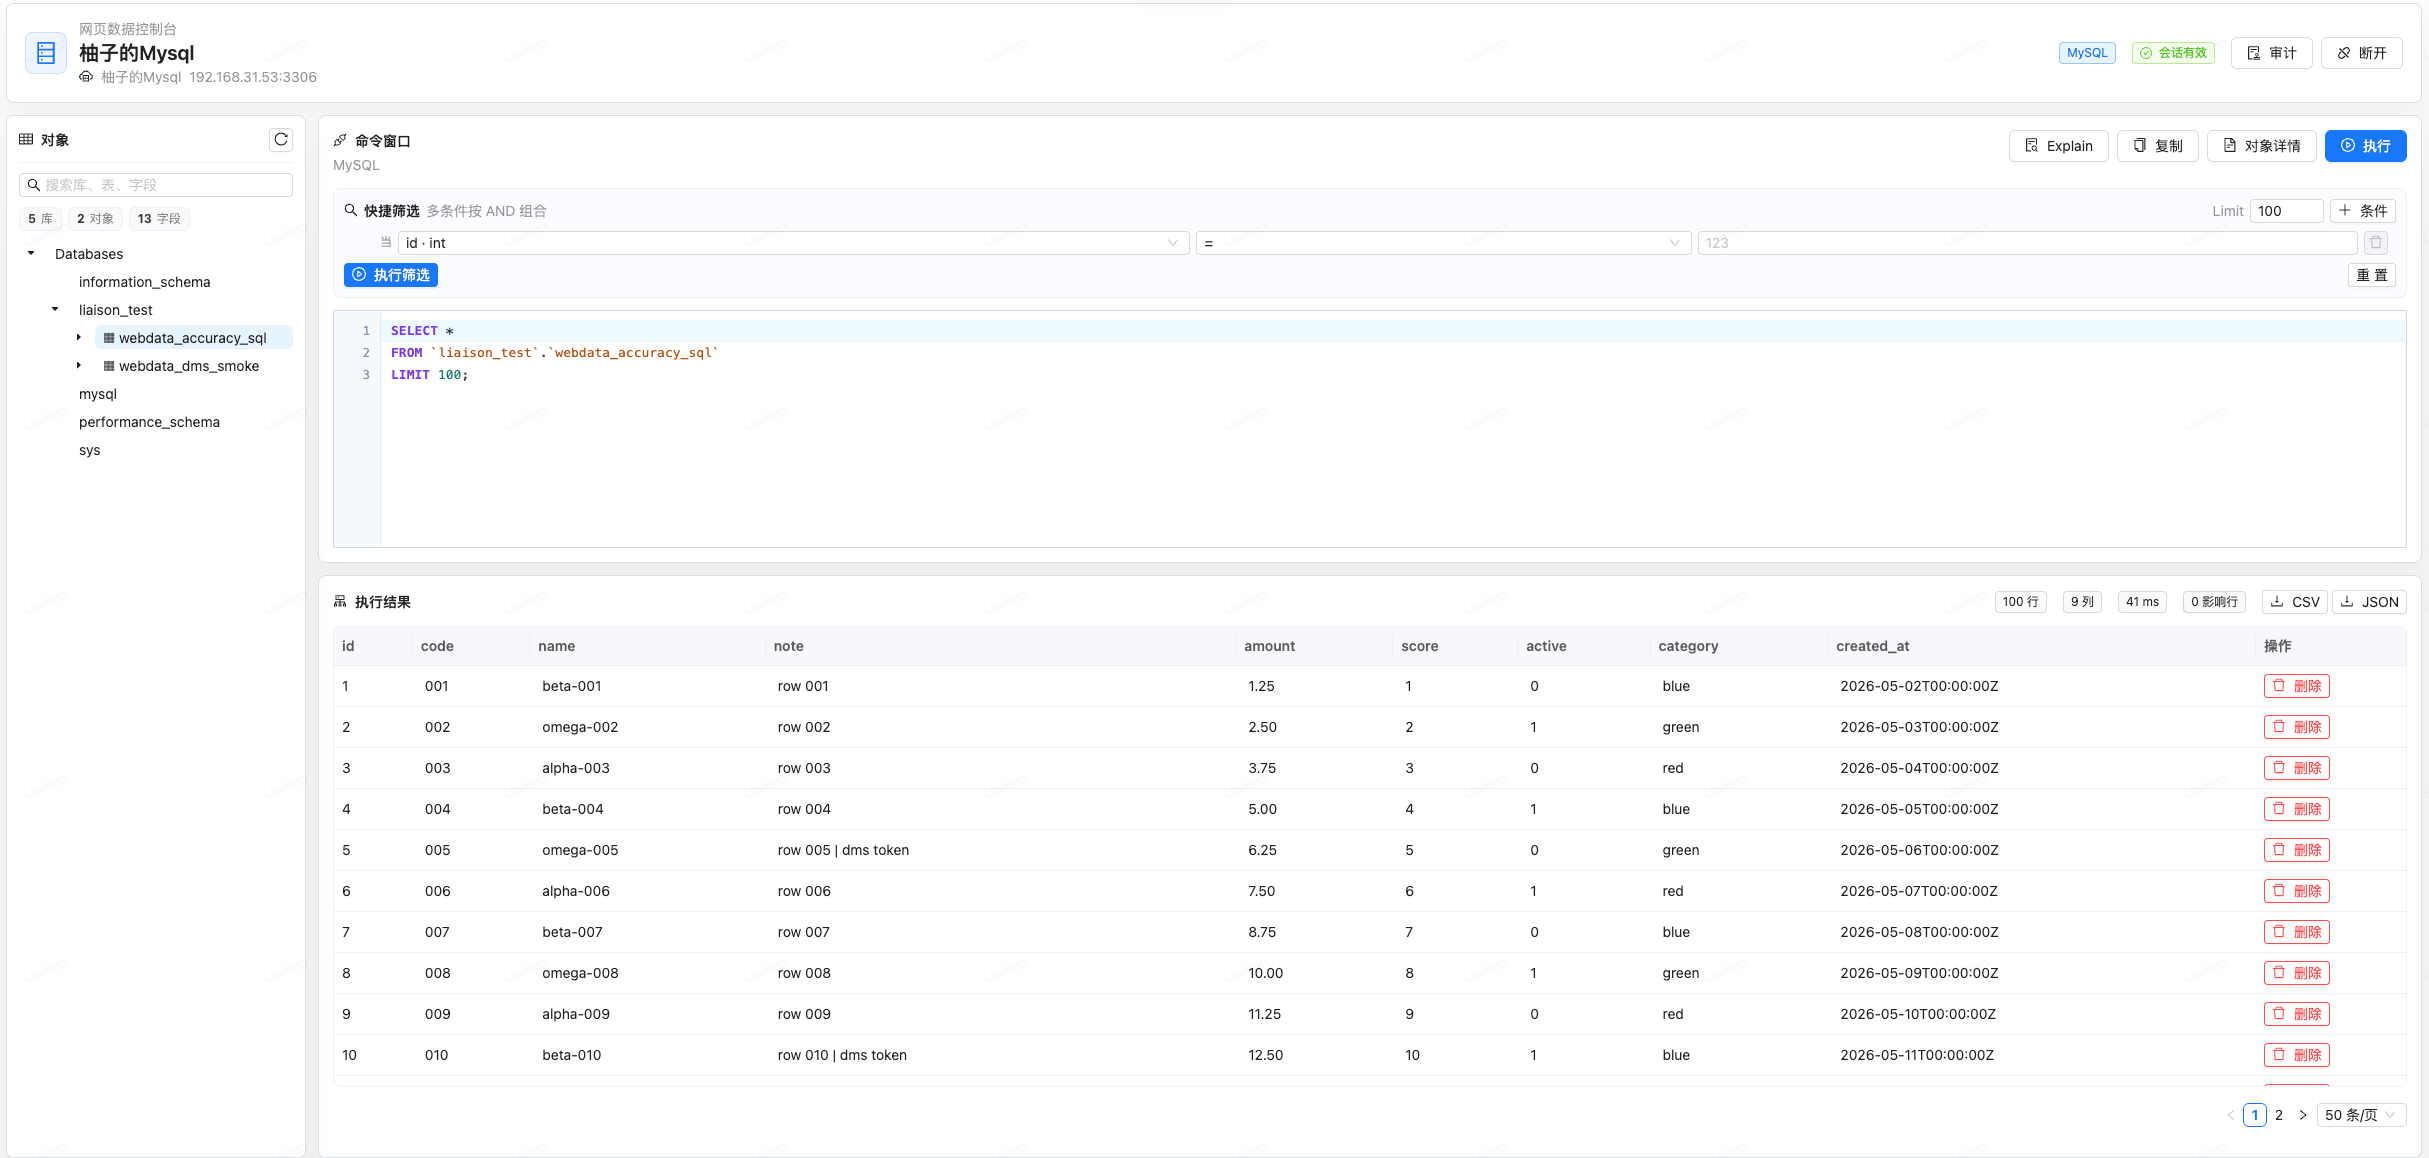The height and width of the screenshot is (1158, 2429).
Task: Delete row named beta-010
Action: coord(2297,1055)
